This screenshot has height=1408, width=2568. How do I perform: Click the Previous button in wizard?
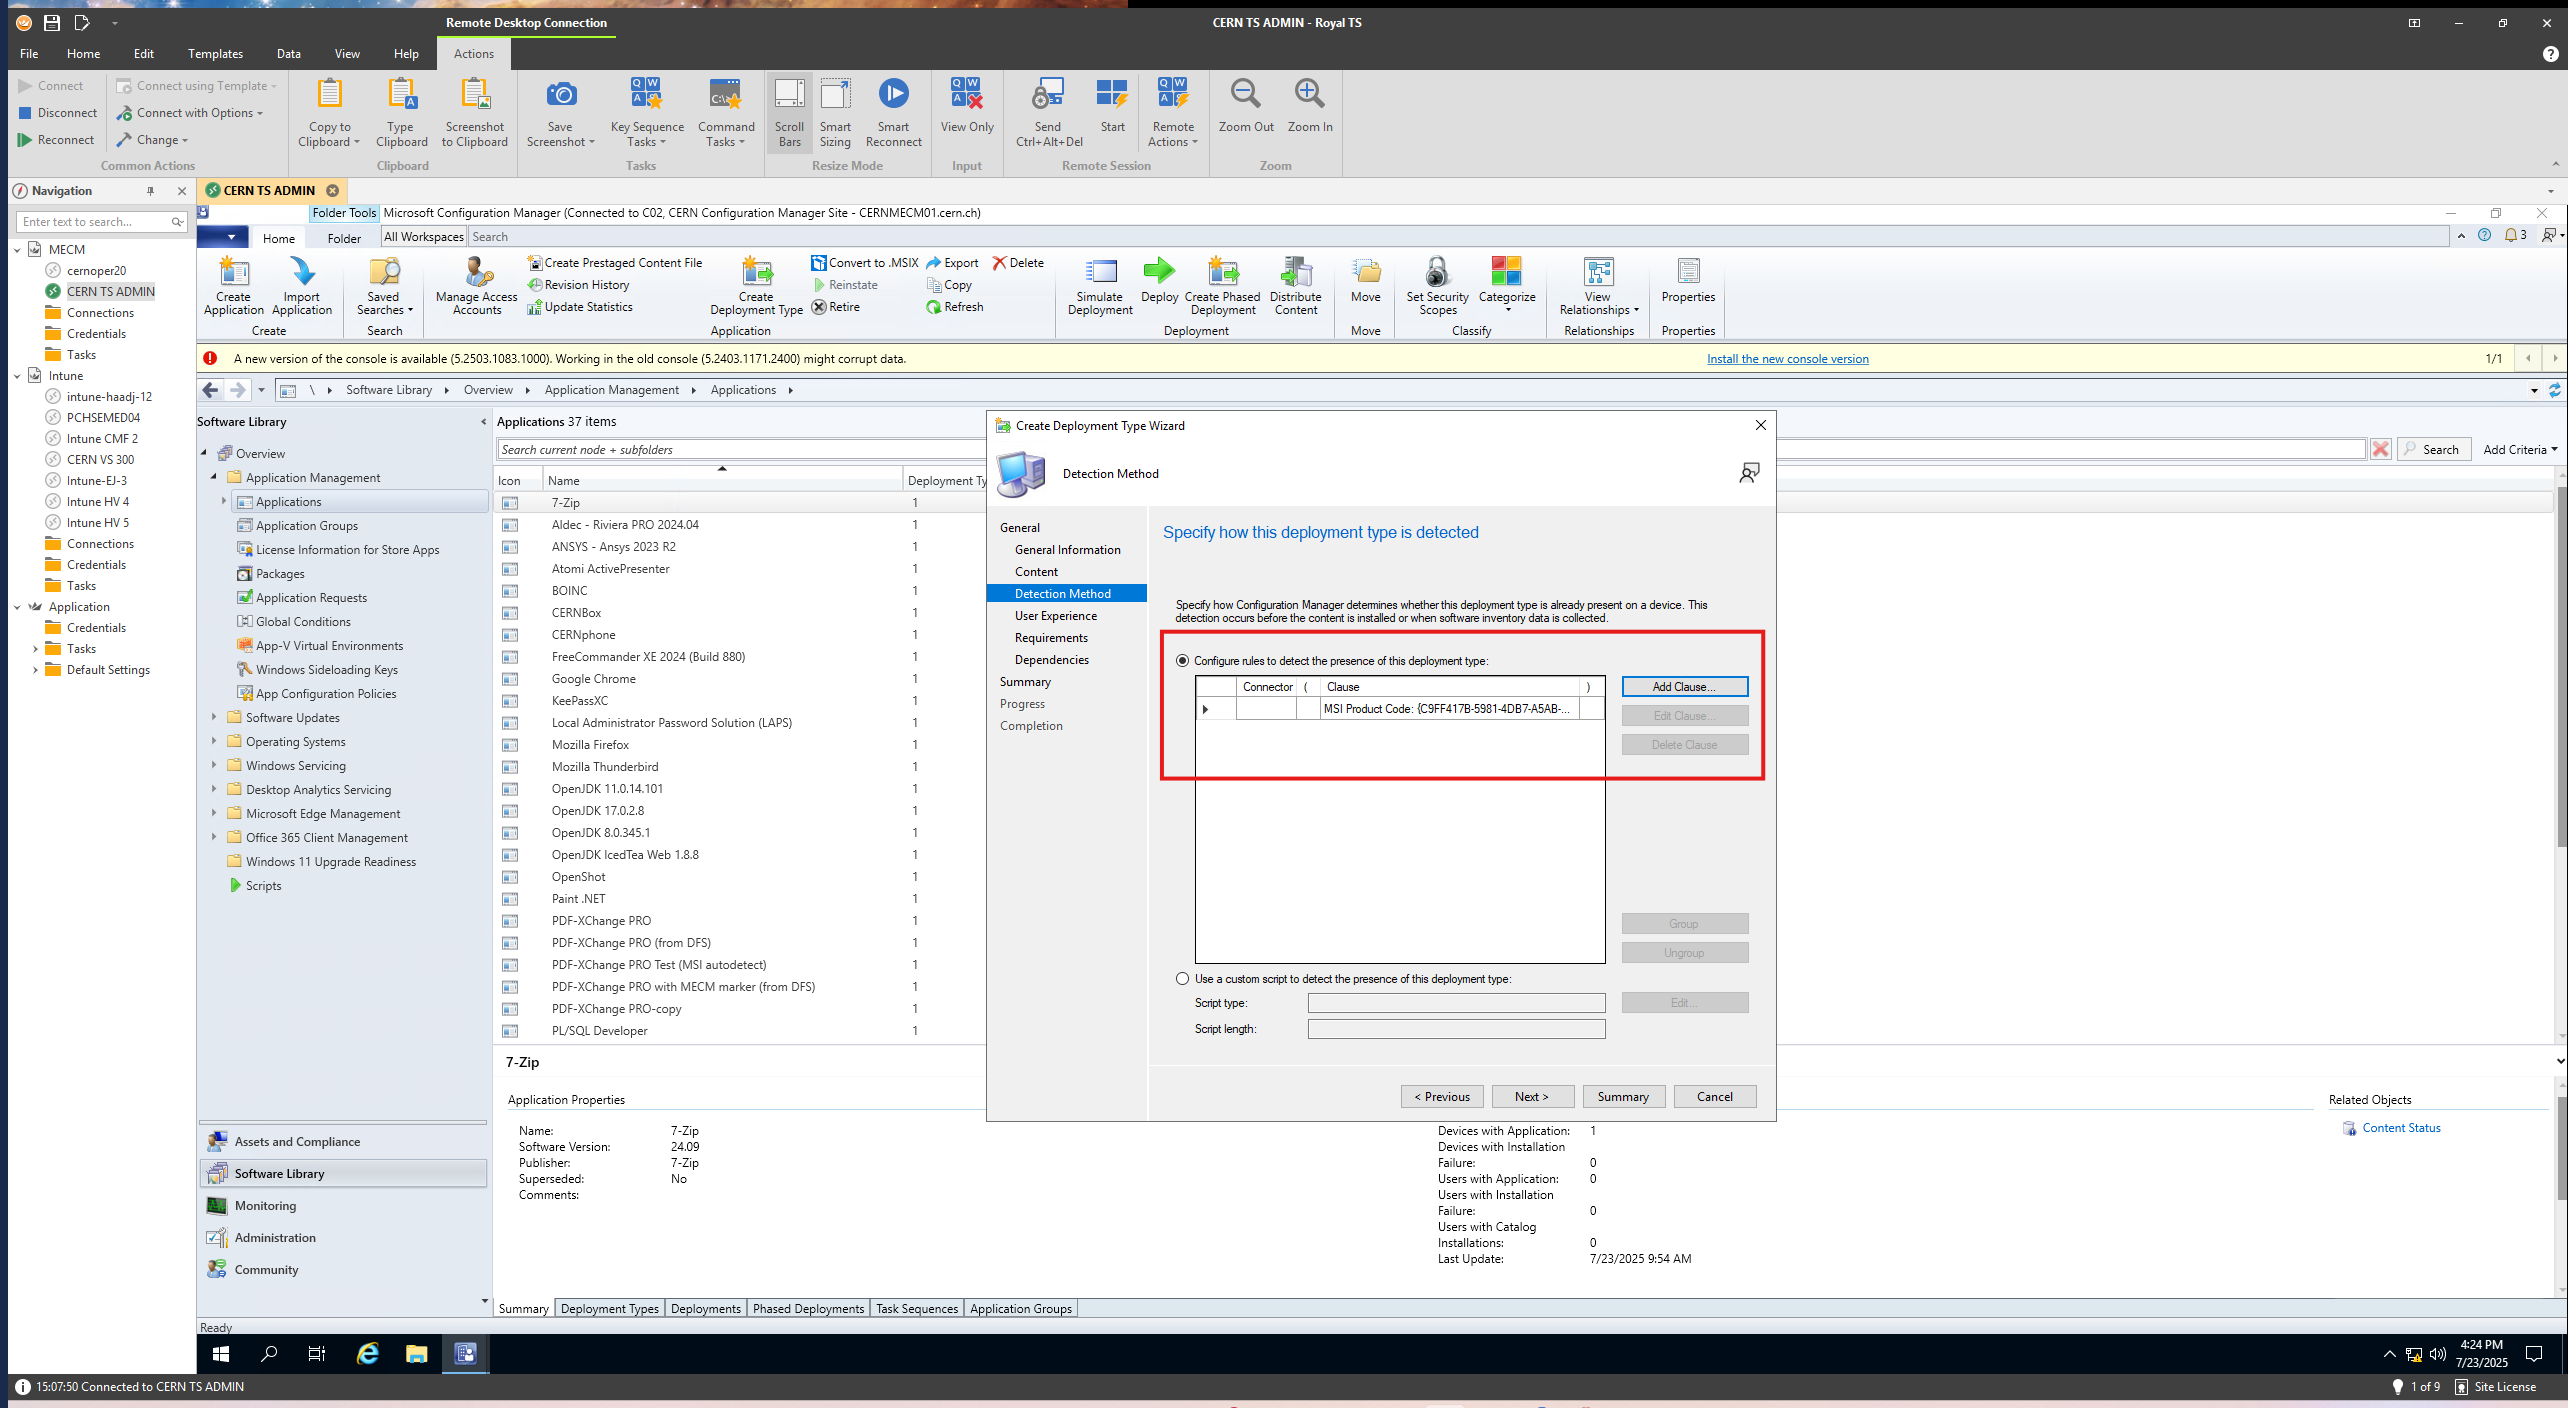coord(1441,1097)
